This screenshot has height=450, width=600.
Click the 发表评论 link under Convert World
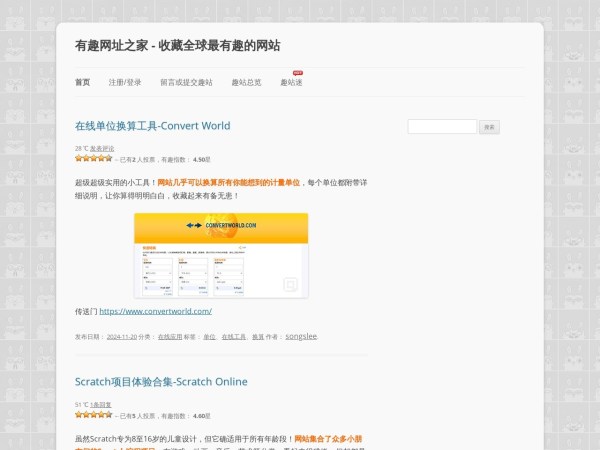pos(102,148)
